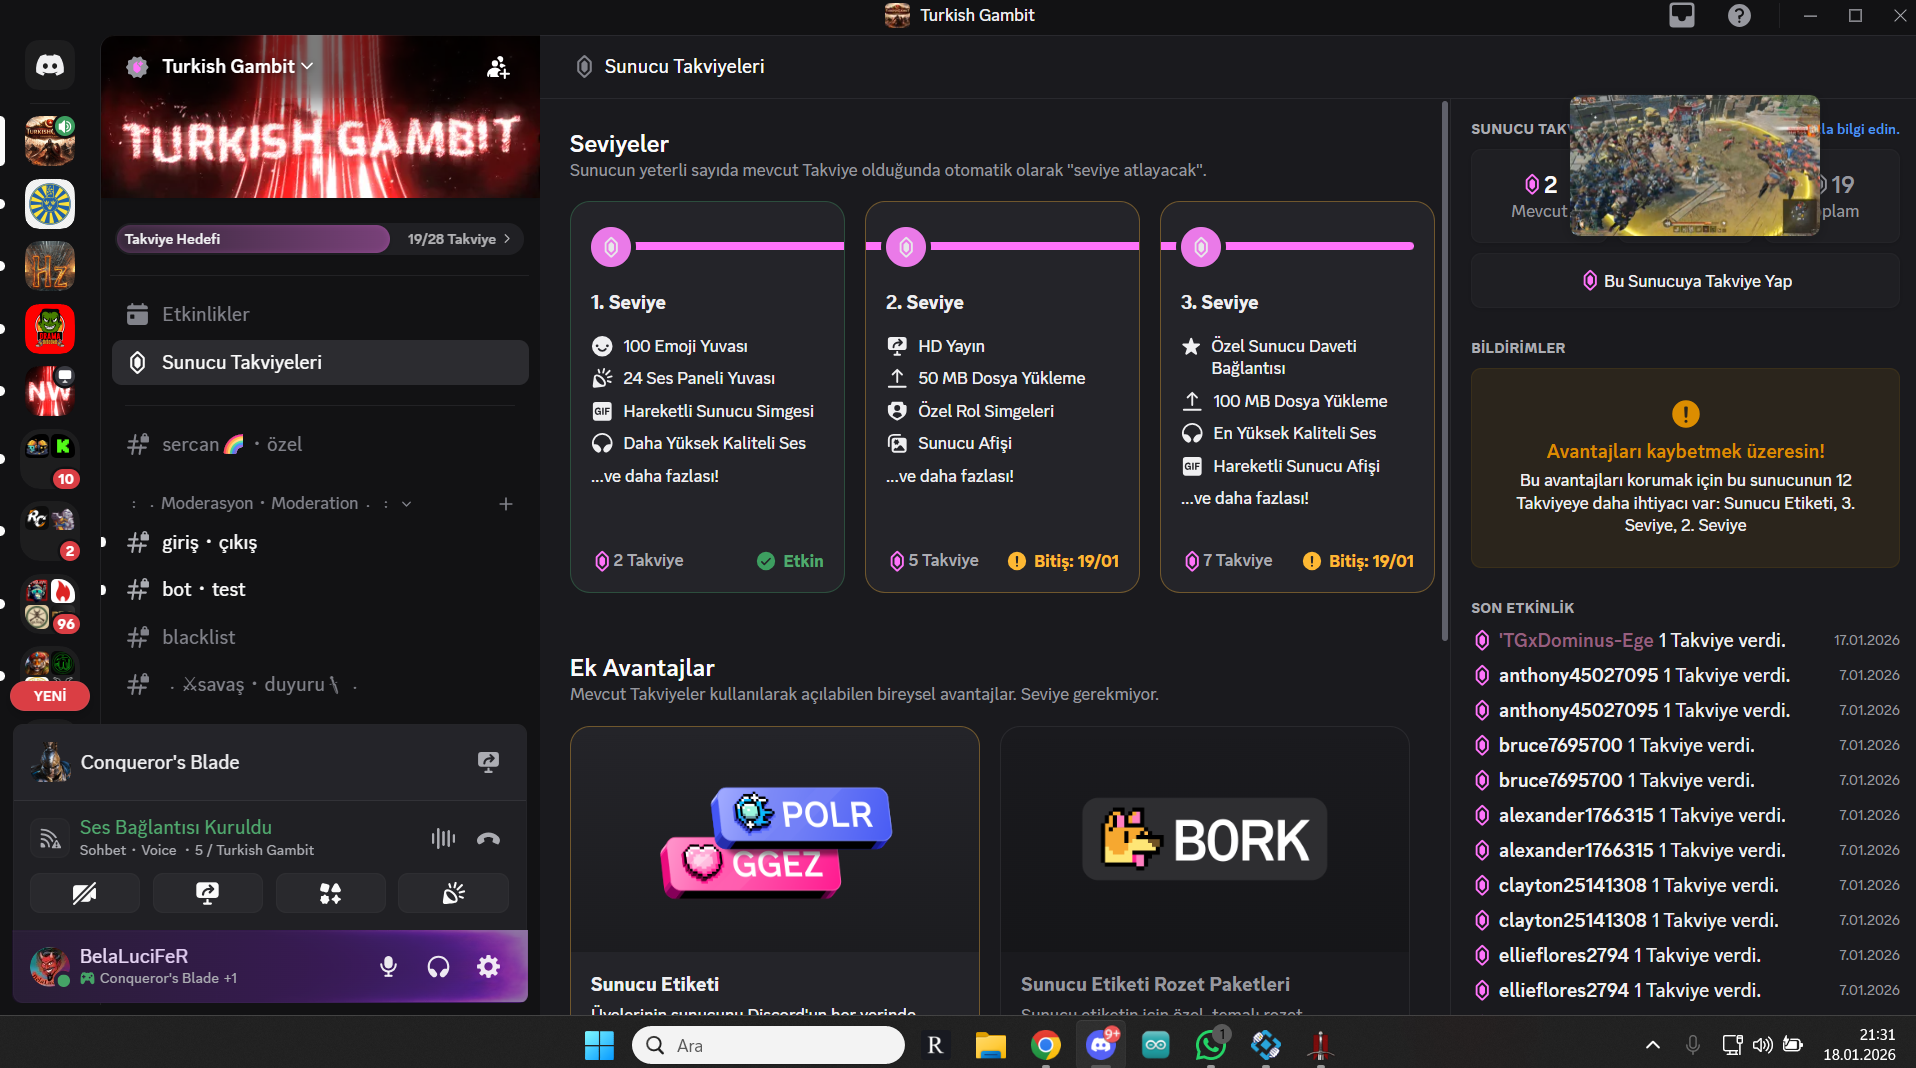This screenshot has height=1068, width=1916.
Task: Start an activity with the activities button
Action: (x=330, y=893)
